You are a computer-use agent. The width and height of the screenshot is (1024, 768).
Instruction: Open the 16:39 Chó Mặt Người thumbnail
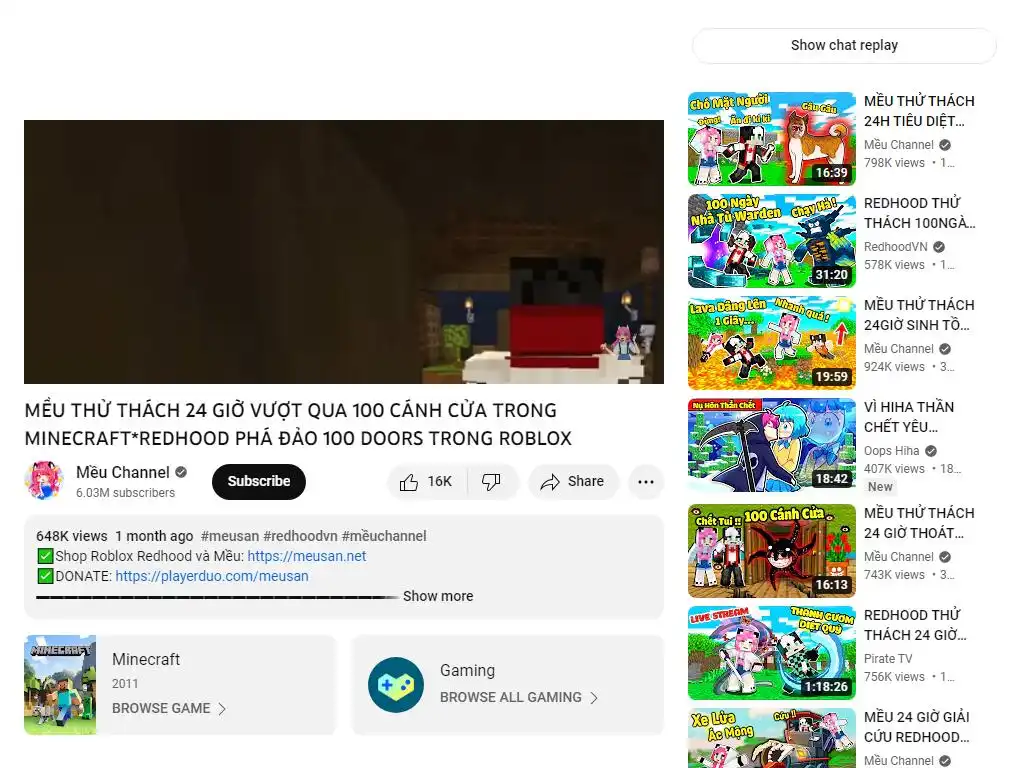pyautogui.click(x=771, y=138)
